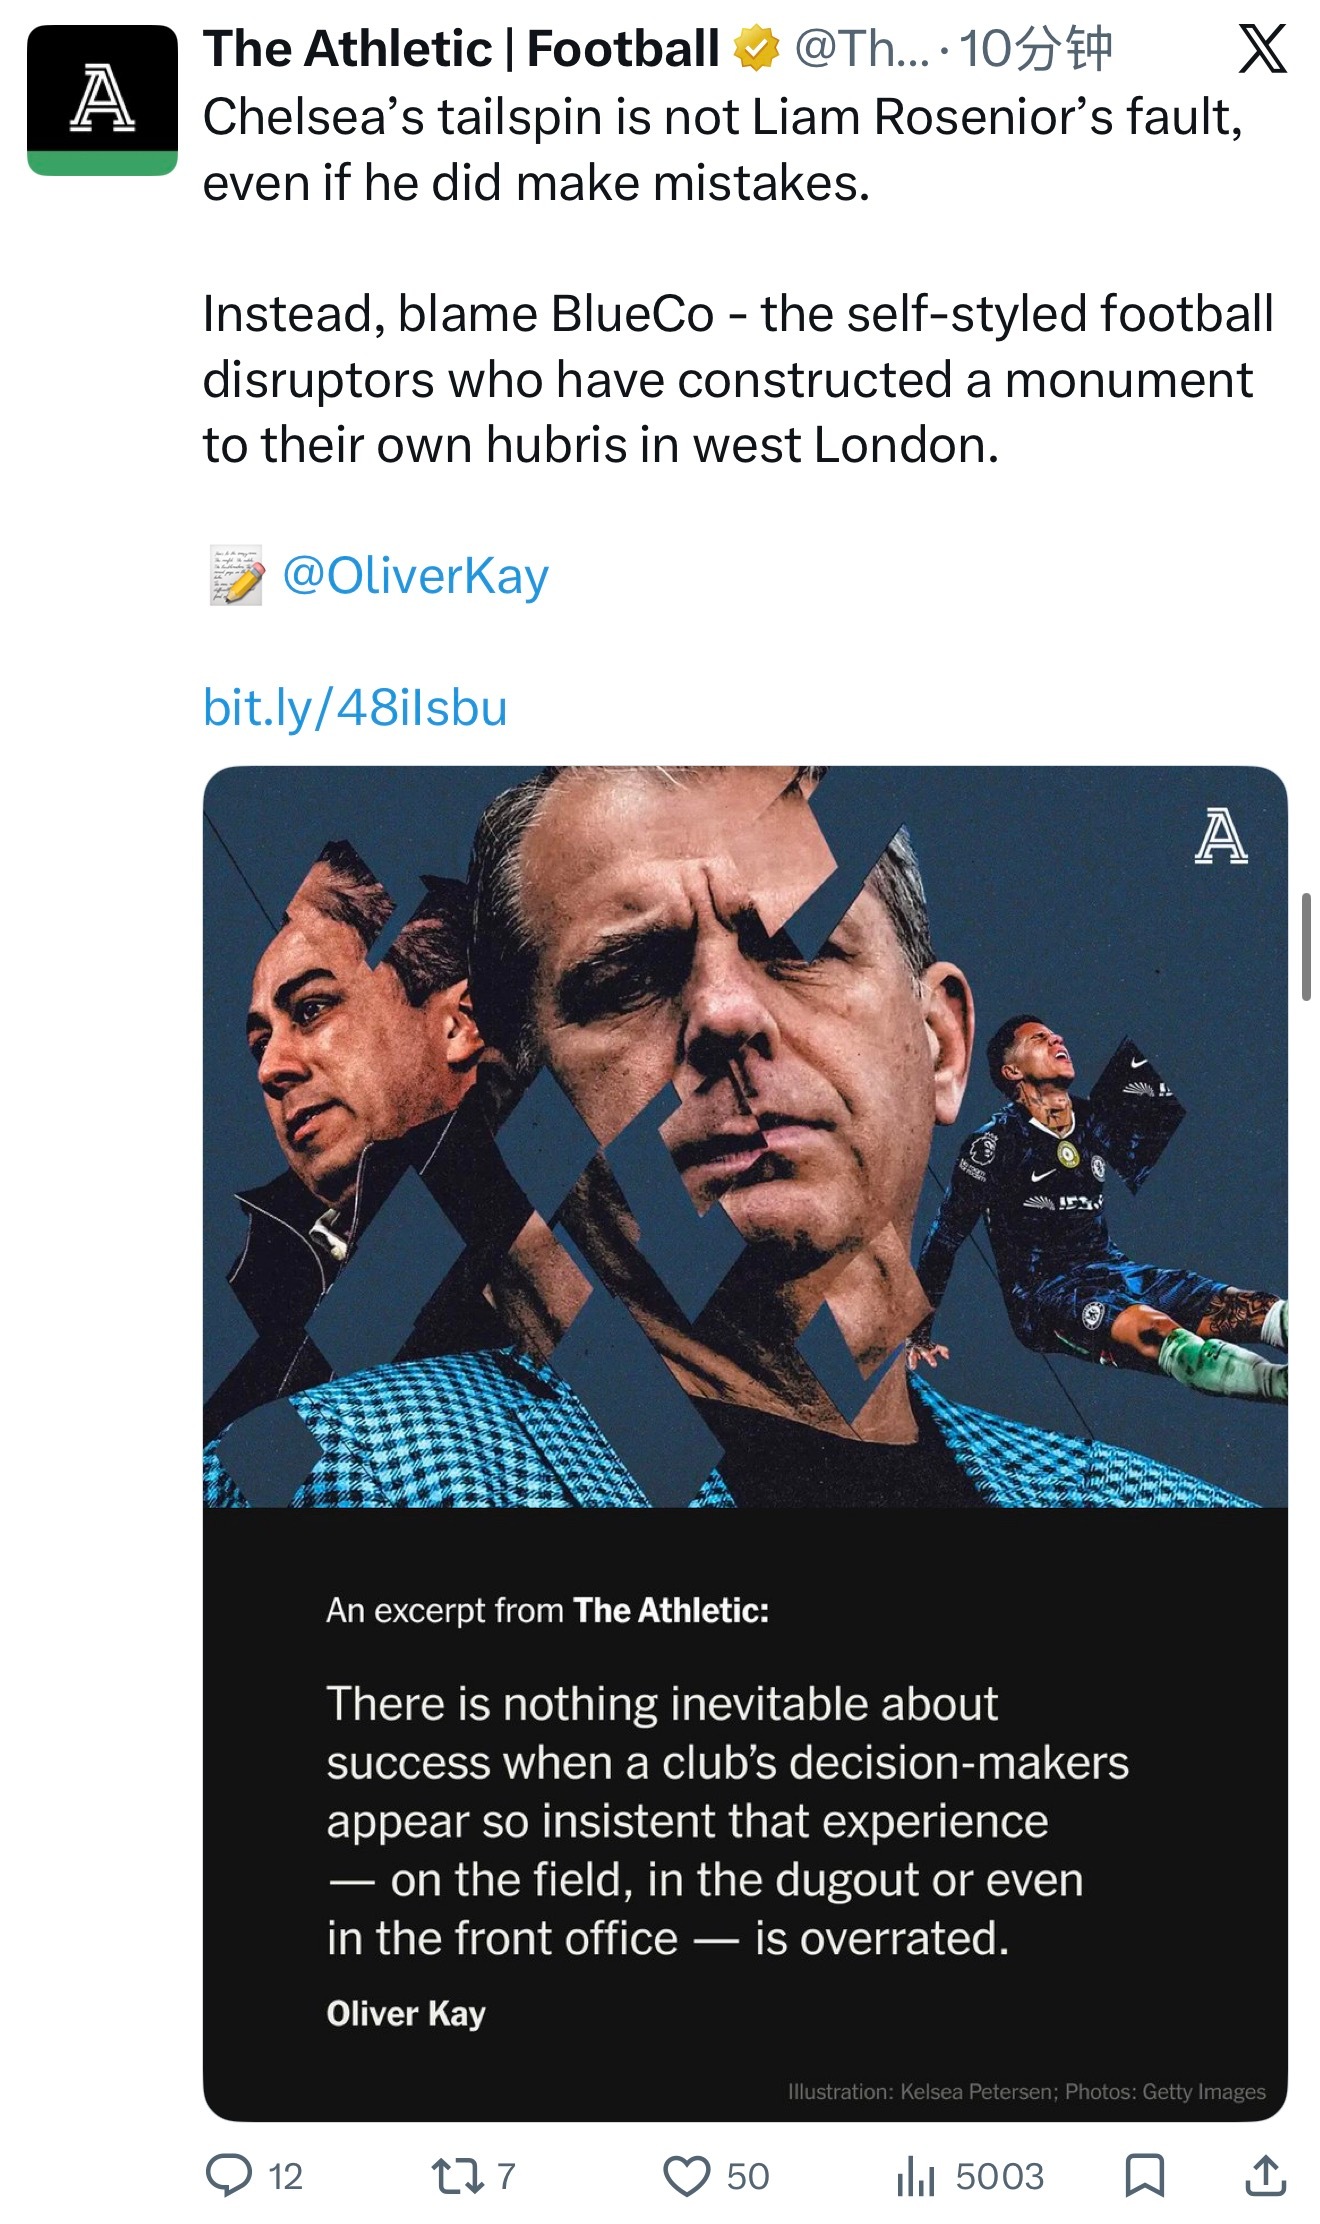View post analytics bar chart icon
1320x2224 pixels.
coord(915,2175)
